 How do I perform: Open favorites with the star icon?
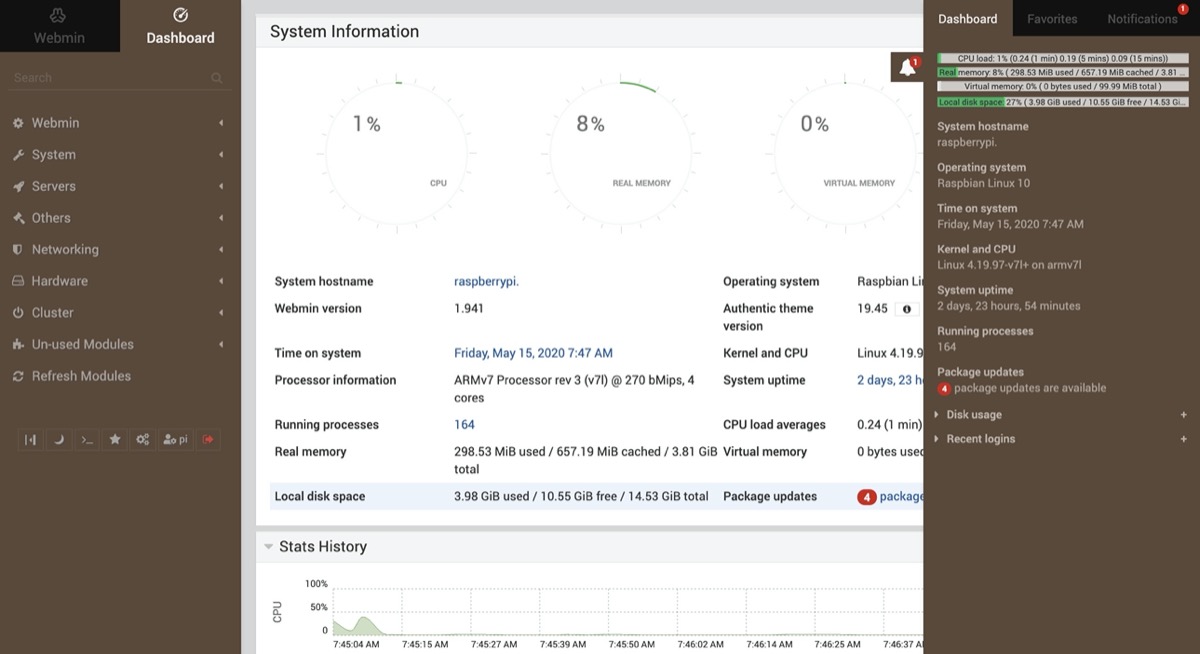pos(115,439)
